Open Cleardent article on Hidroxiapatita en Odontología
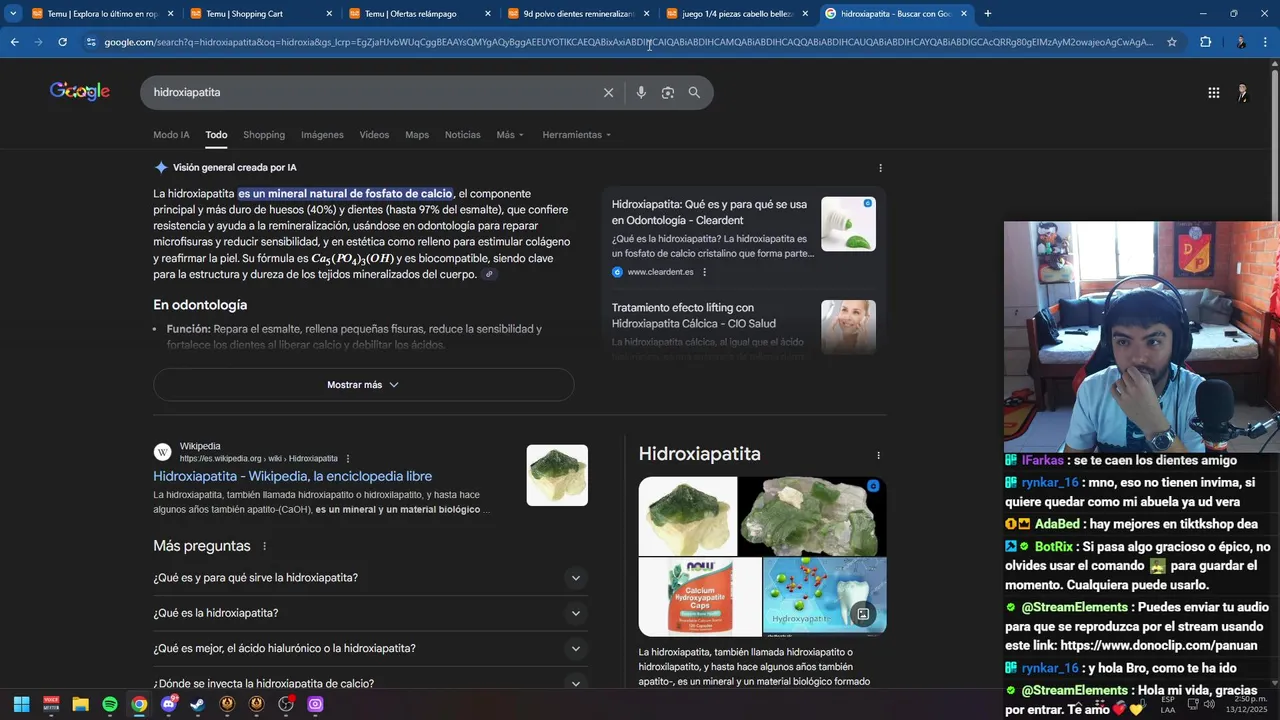Image resolution: width=1280 pixels, height=720 pixels. [709, 212]
